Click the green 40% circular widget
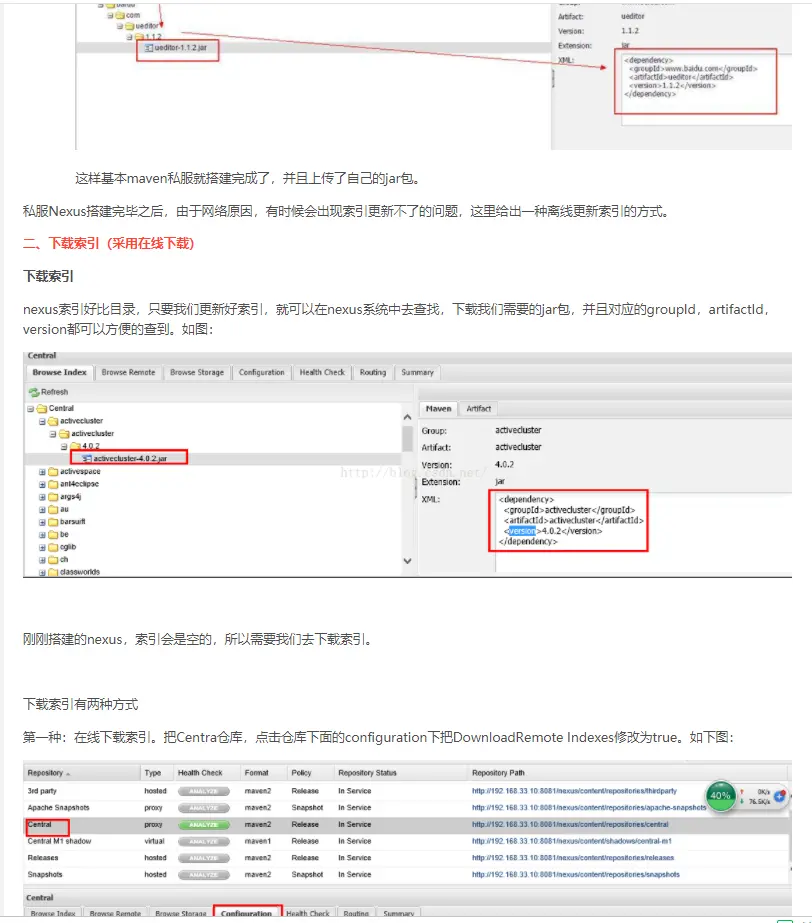Viewport: 812px width, 923px height. point(720,796)
